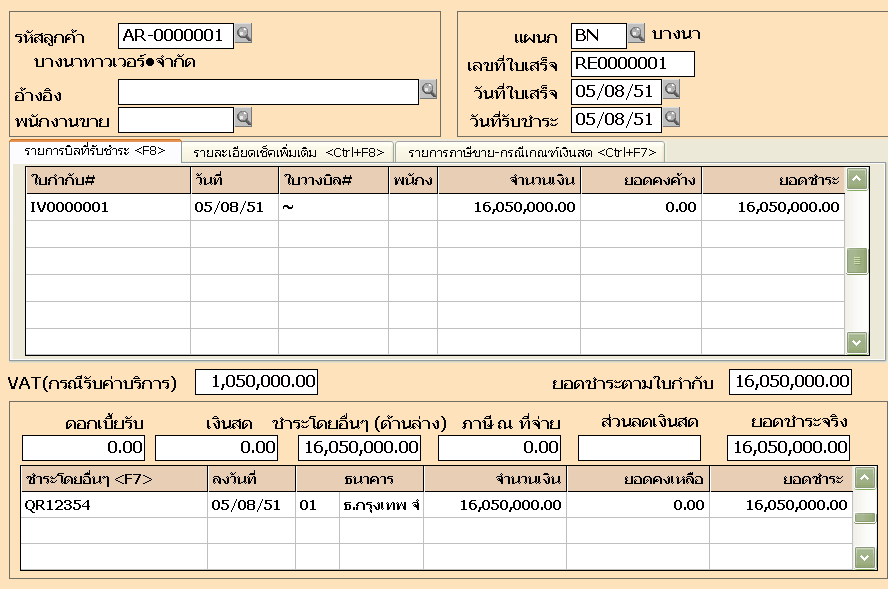The height and width of the screenshot is (589, 888).
Task: Click lookup icon beside customer code AR-0000001
Action: pyautogui.click(x=244, y=35)
